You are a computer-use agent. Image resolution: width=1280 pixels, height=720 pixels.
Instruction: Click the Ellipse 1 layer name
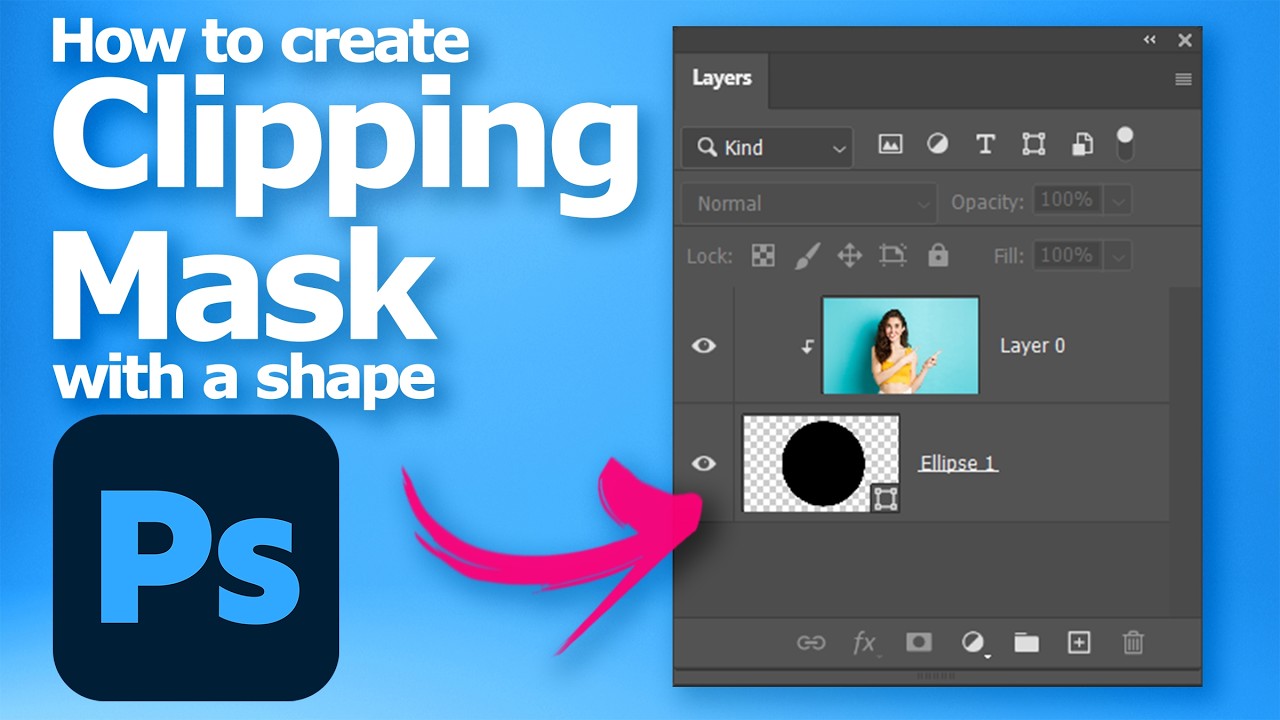tap(958, 464)
